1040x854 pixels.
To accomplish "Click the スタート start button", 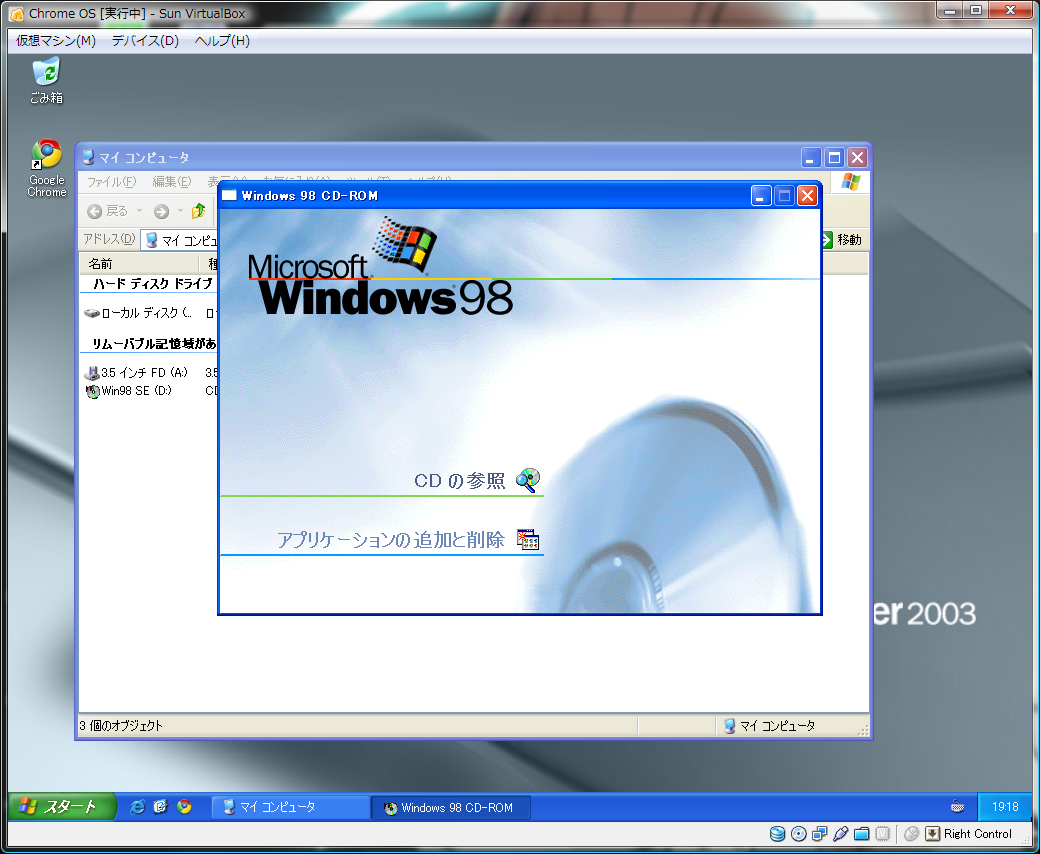I will (62, 806).
